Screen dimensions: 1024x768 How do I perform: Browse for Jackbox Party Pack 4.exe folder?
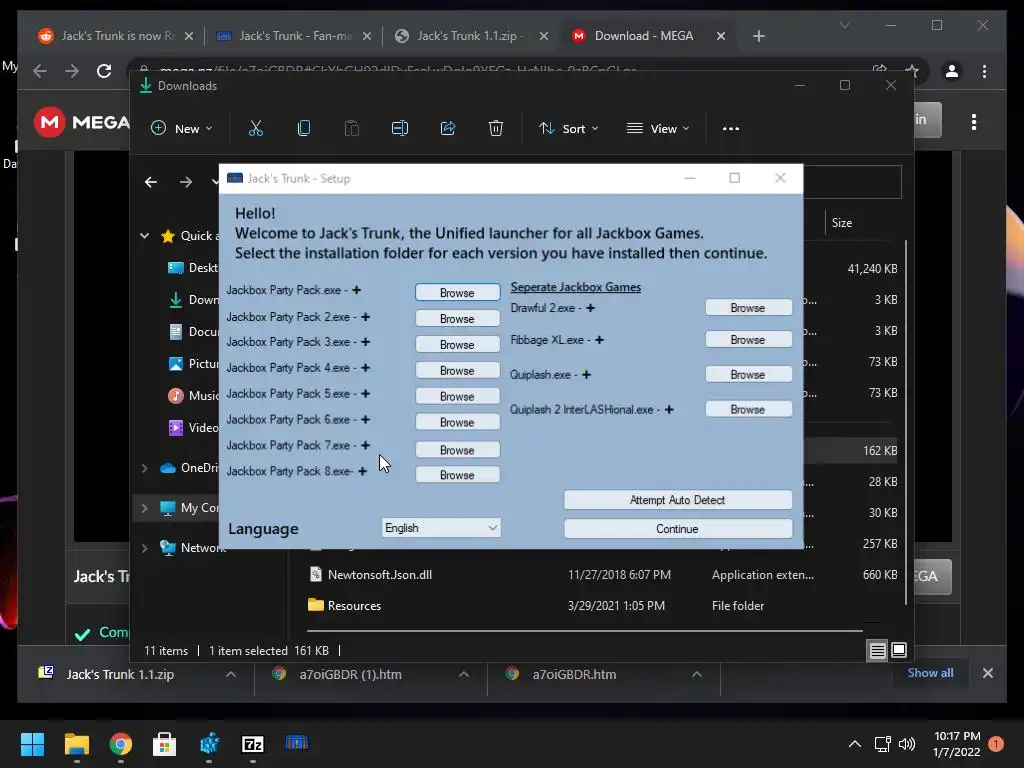coord(457,370)
